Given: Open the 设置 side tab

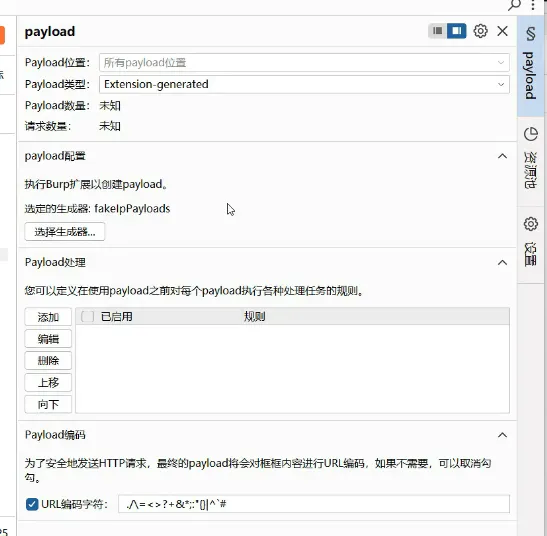Looking at the screenshot, I should 530,244.
